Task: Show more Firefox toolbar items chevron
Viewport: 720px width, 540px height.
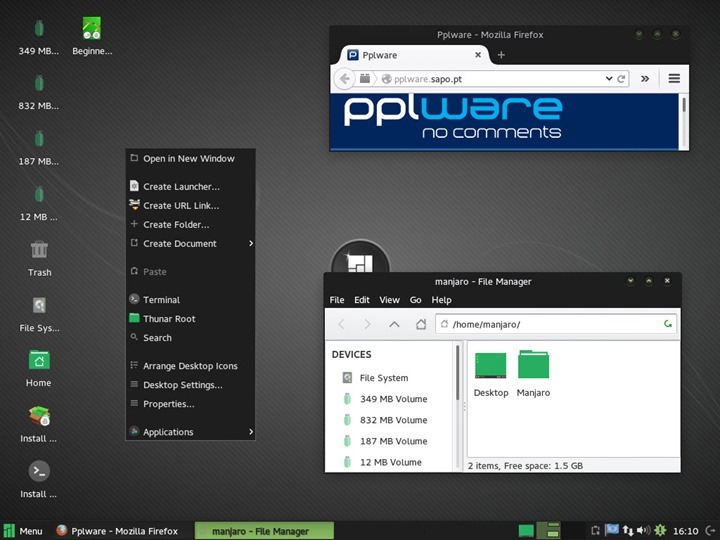Action: click(x=645, y=79)
